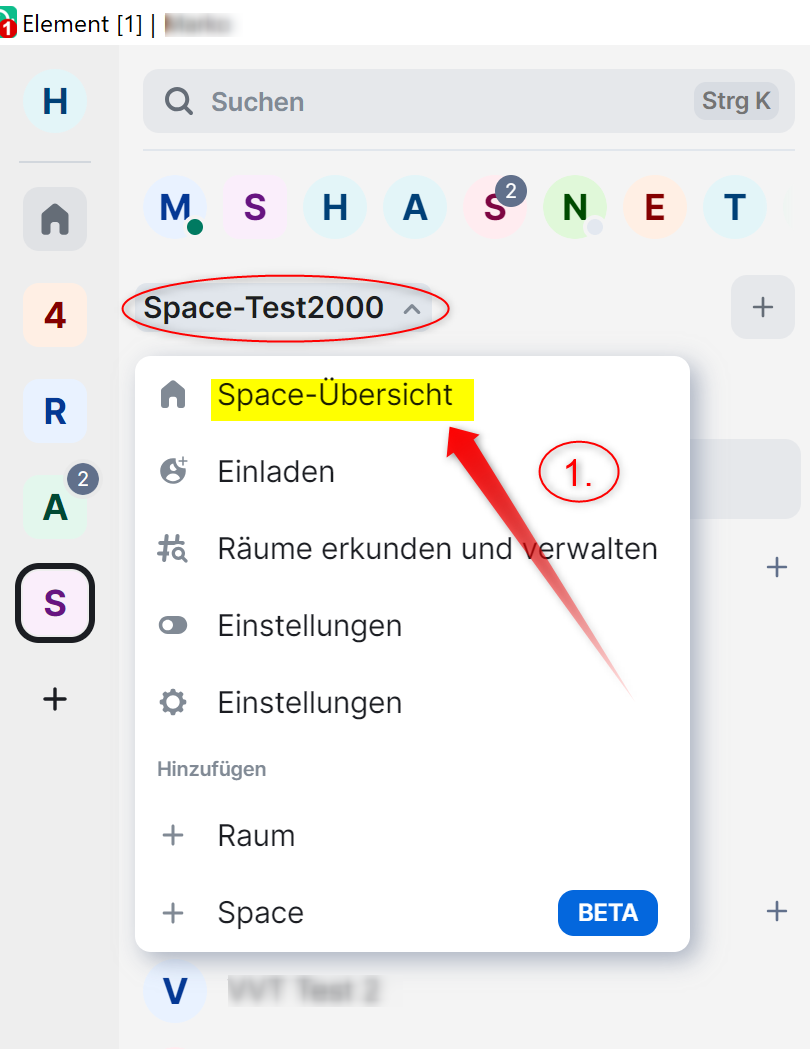
Task: Collapse the Space-Test2000 header menu
Action: (x=283, y=308)
